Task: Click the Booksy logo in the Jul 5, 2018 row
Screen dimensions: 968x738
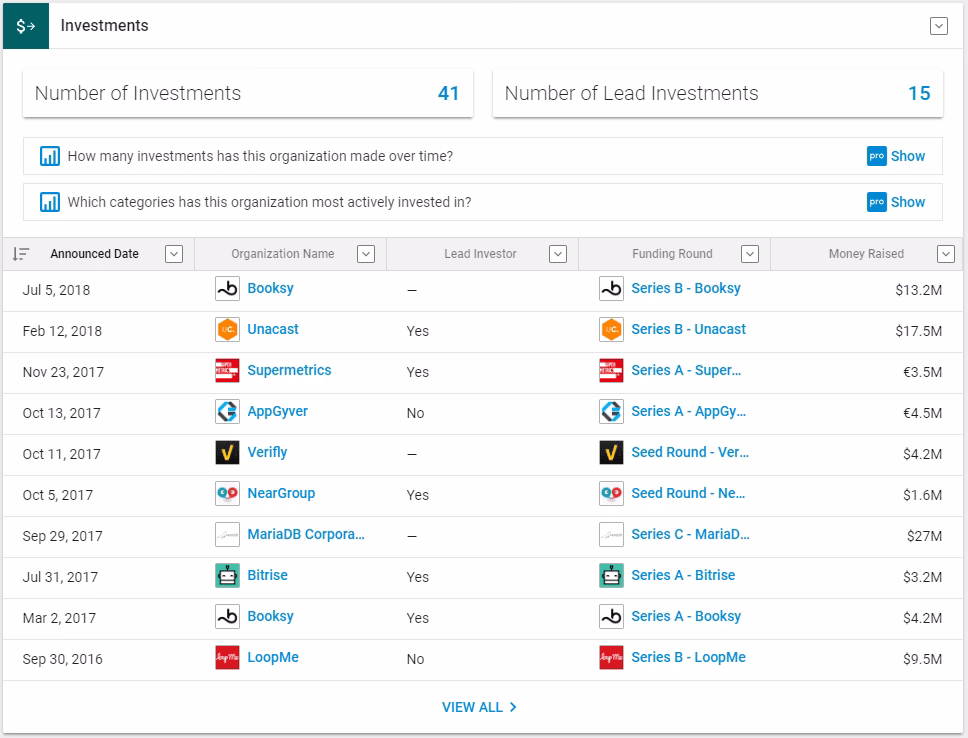Action: click(x=227, y=288)
